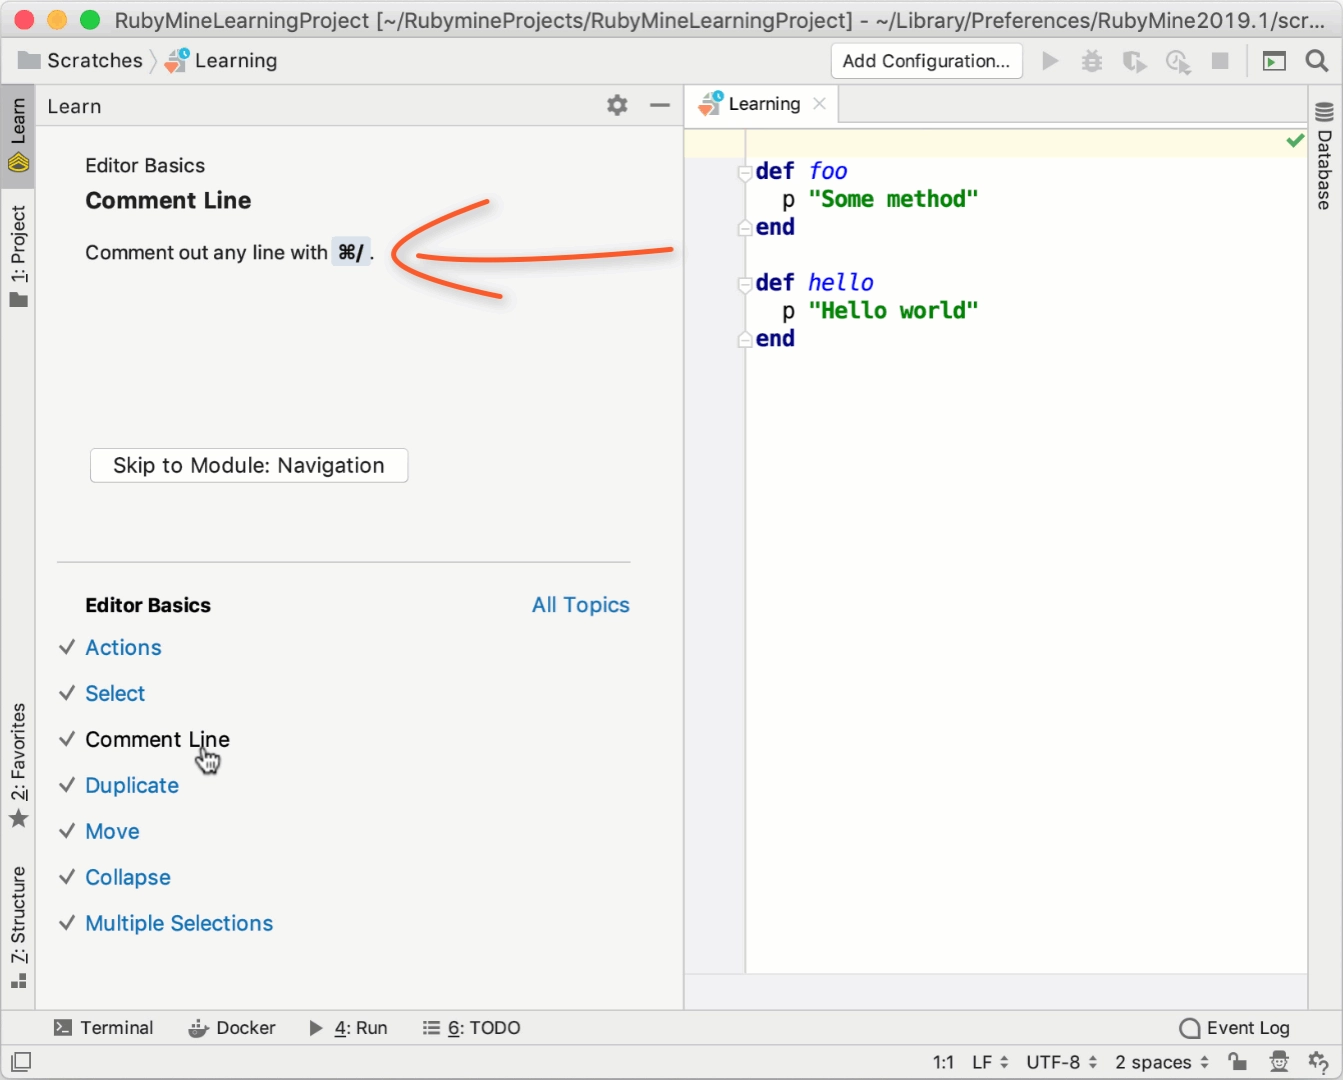Click the foo method name

pyautogui.click(x=828, y=172)
